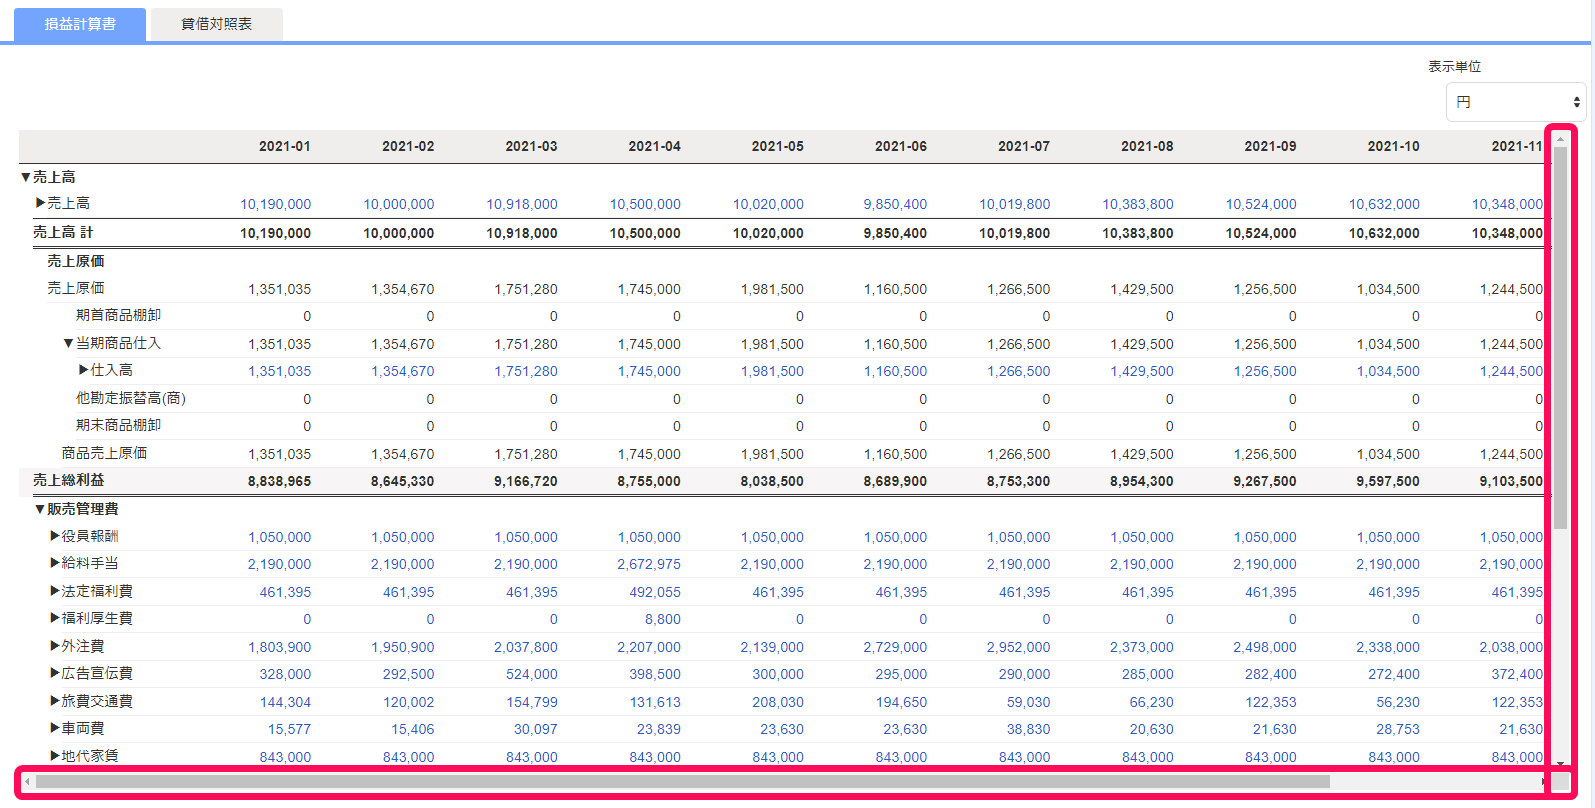Click the 2021-01 column header
Screen dimensions: 1595x808
(285, 146)
